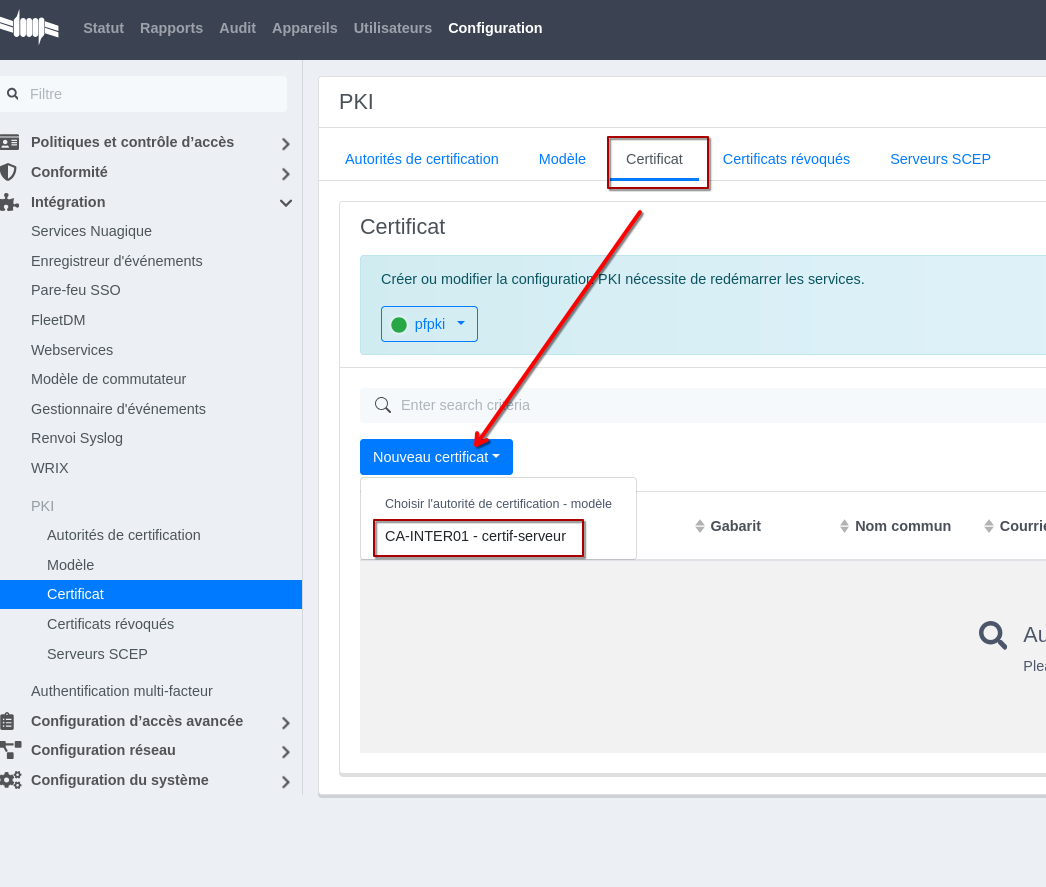The image size is (1046, 887).
Task: Open the Serveurs SCEP tab
Action: tap(940, 159)
